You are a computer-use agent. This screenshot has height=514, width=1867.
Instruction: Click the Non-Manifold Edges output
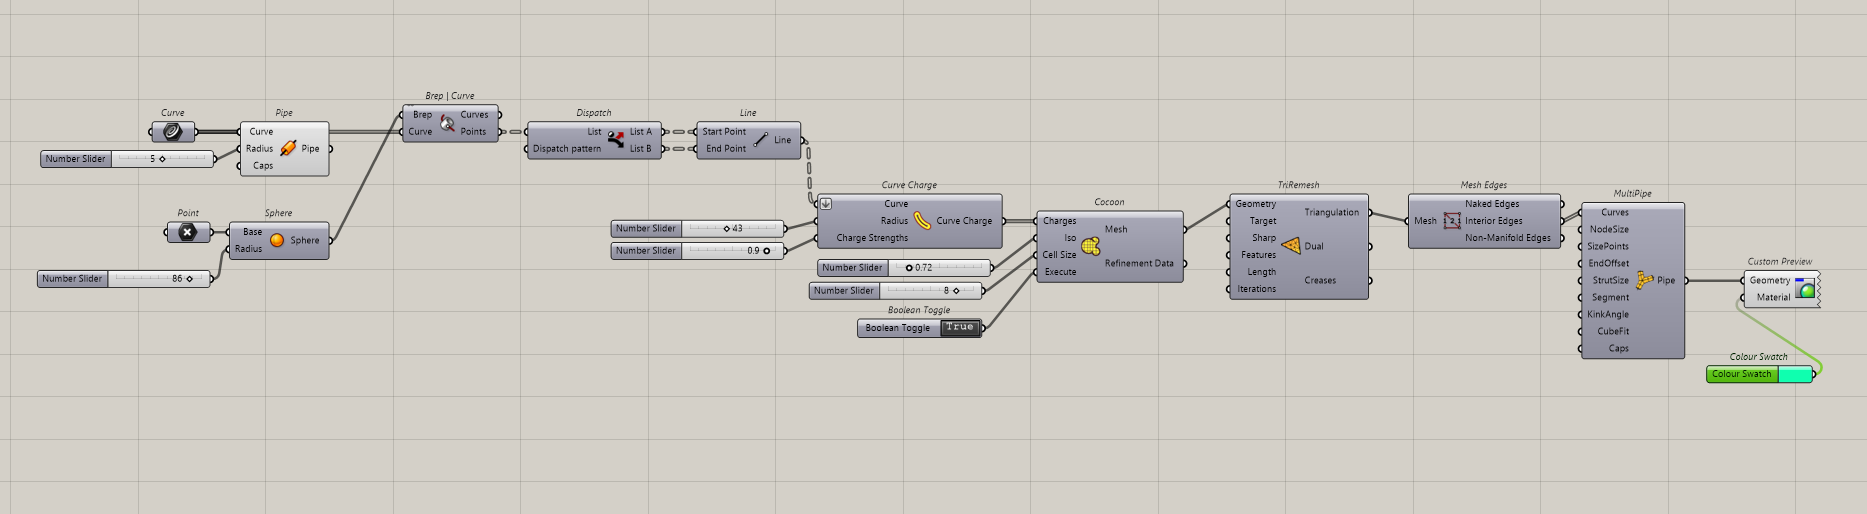click(x=1508, y=238)
